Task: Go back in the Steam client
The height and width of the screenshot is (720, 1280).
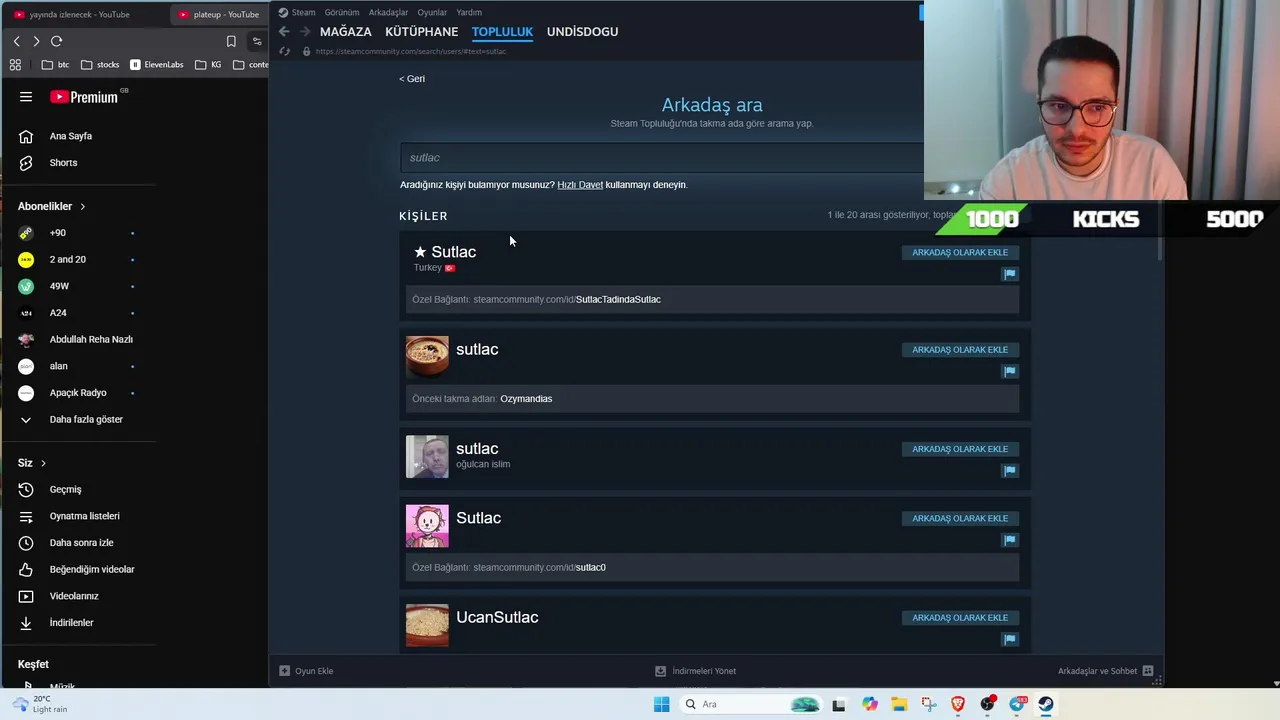Action: [x=284, y=32]
